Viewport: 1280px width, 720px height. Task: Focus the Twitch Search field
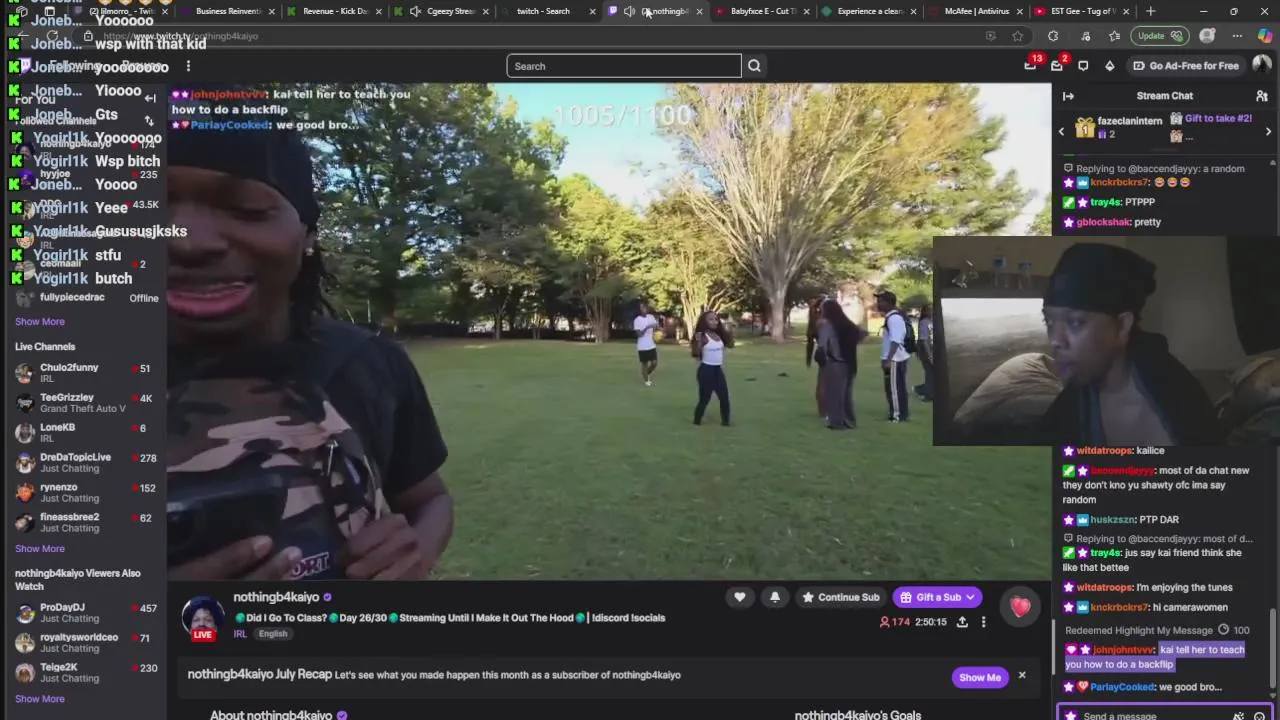(x=624, y=66)
